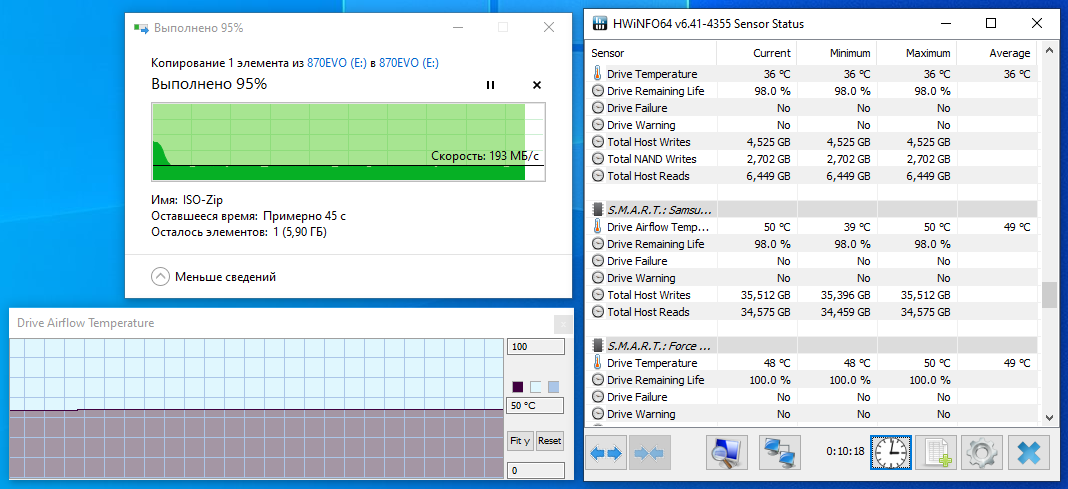Click the shrink sensor columns arrows icon
Image resolution: width=1068 pixels, height=489 pixels.
coord(651,453)
